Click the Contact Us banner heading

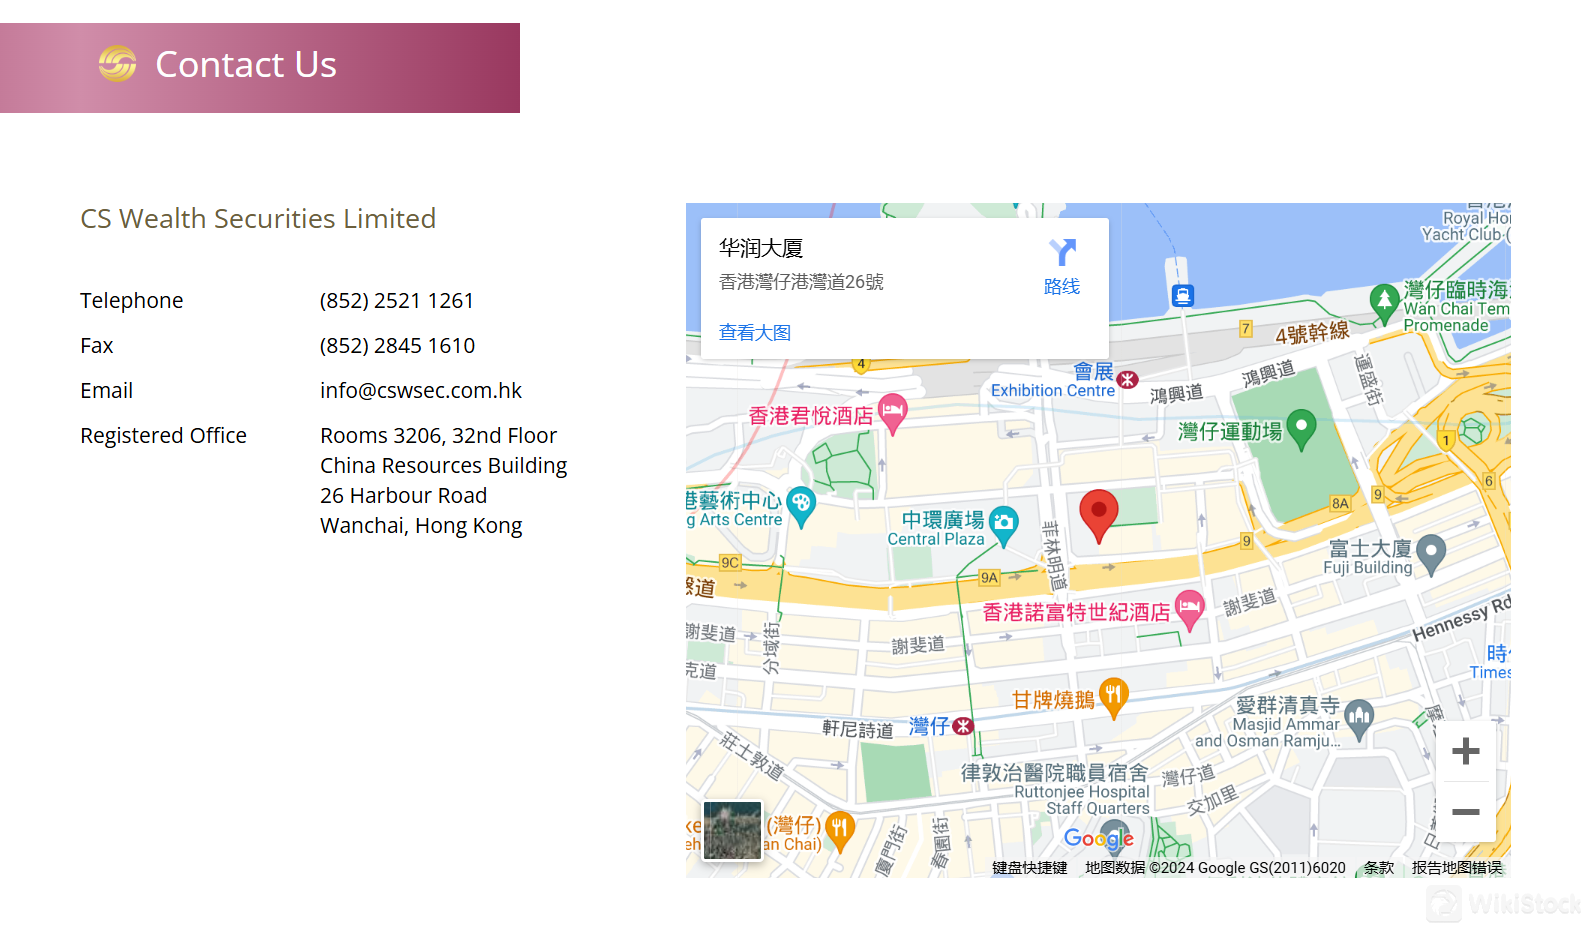tap(246, 65)
